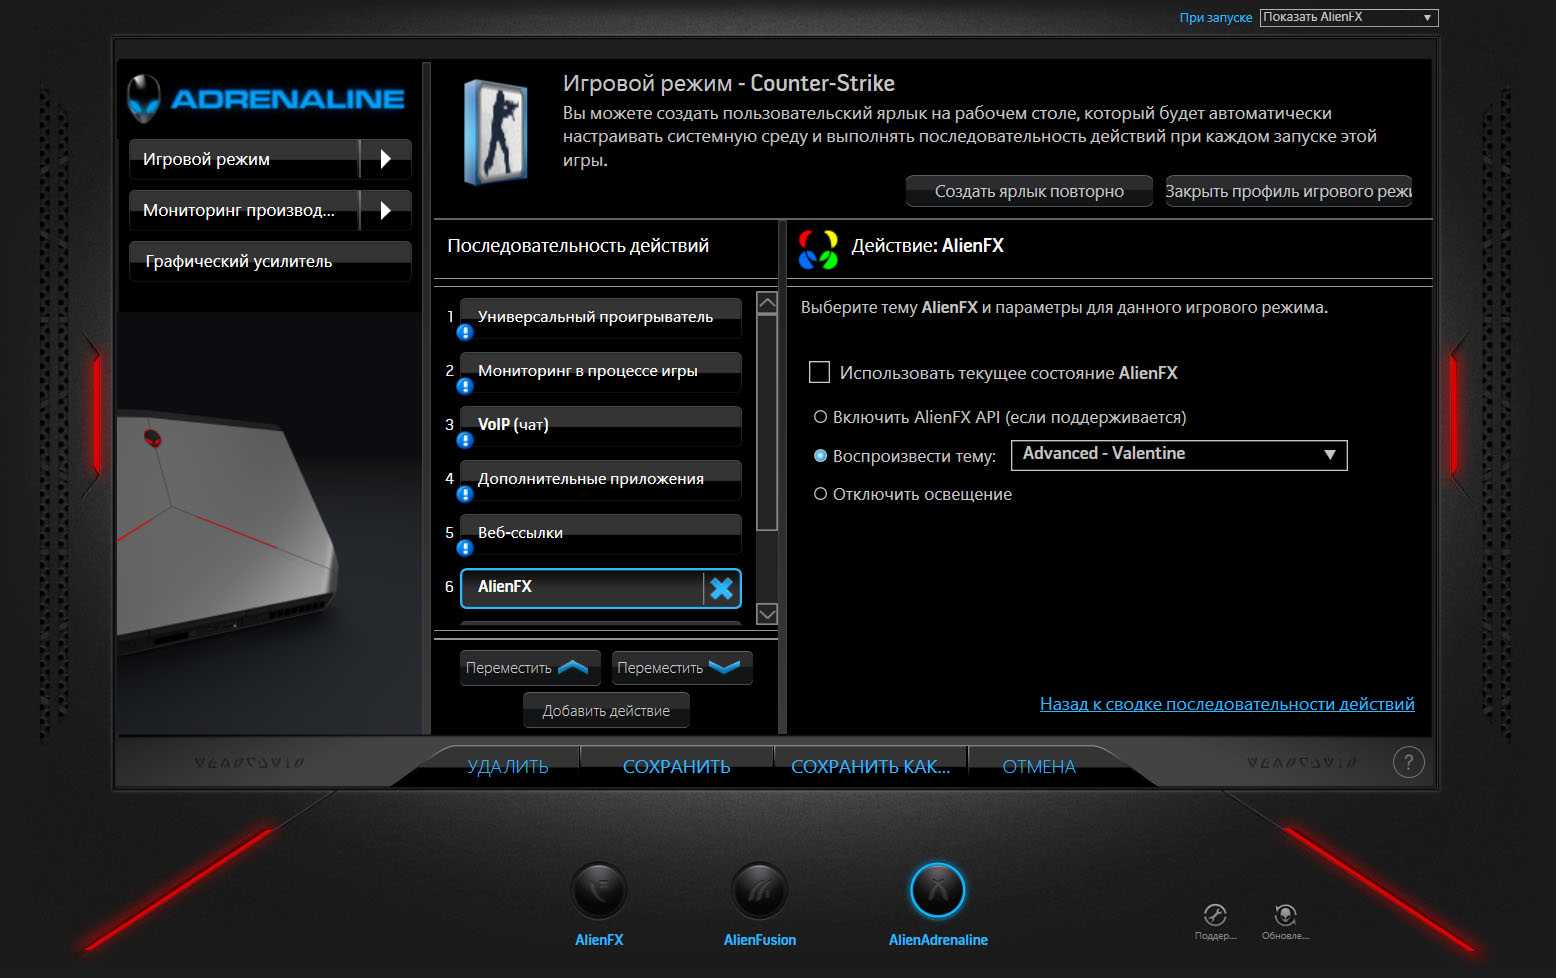
Task: Click info badge on Веб-ссылки
Action: pyautogui.click(x=465, y=548)
